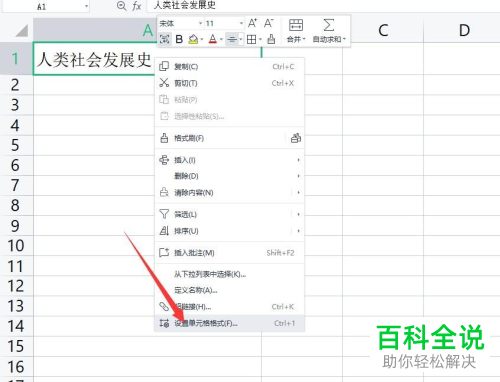Click the AutoSum sigma icon
This screenshot has width=500, height=382.
pyautogui.click(x=329, y=25)
